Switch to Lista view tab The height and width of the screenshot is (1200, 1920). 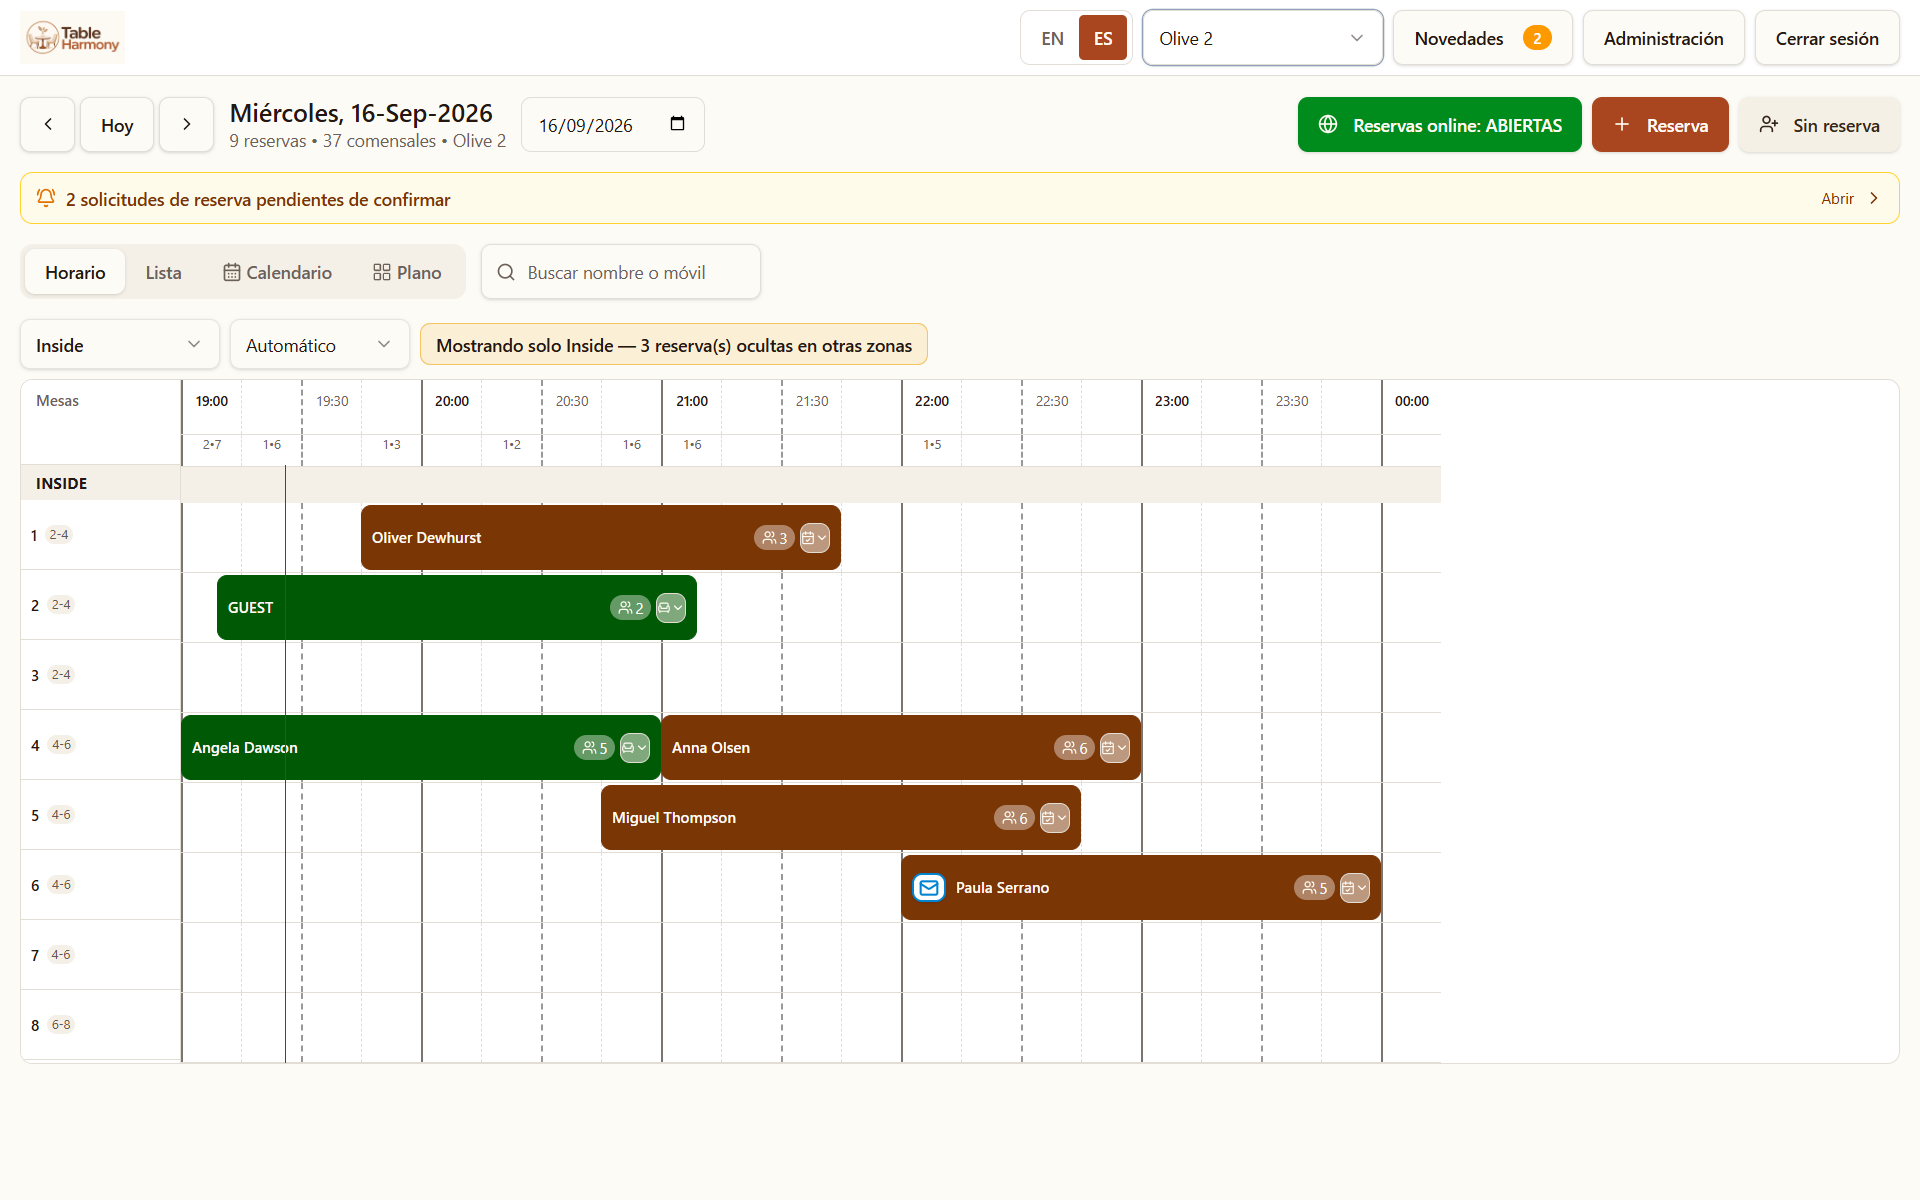click(163, 272)
